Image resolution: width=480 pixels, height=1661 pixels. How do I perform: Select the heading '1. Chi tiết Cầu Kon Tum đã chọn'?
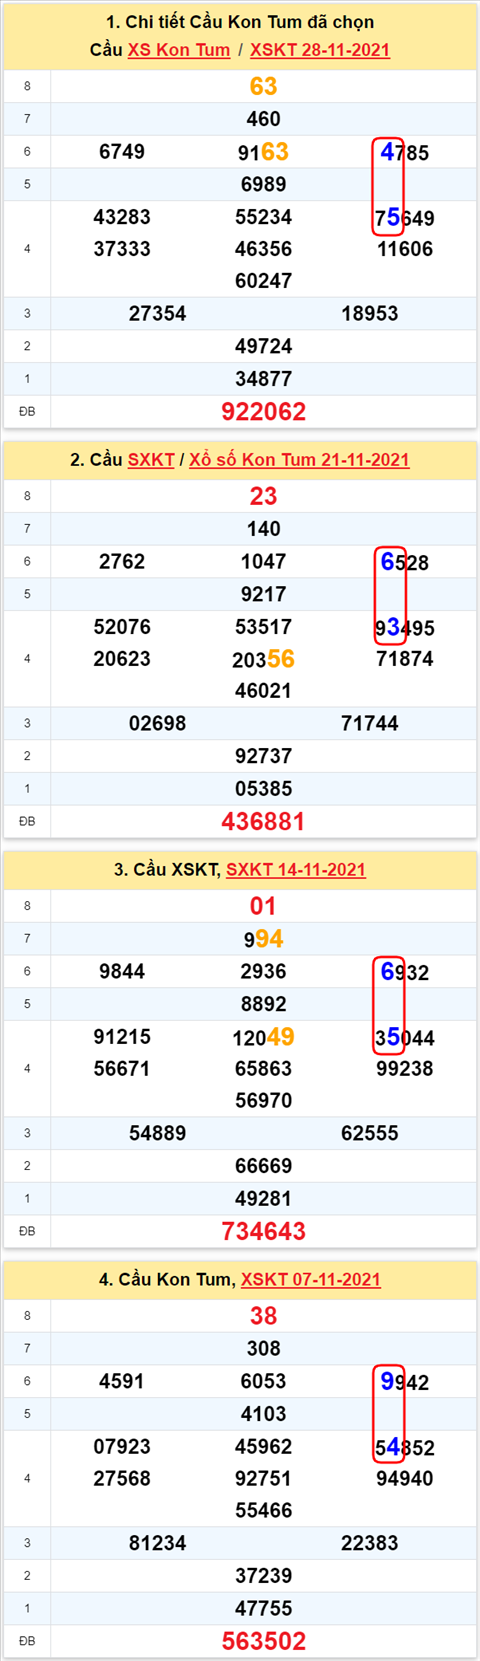pos(240,22)
